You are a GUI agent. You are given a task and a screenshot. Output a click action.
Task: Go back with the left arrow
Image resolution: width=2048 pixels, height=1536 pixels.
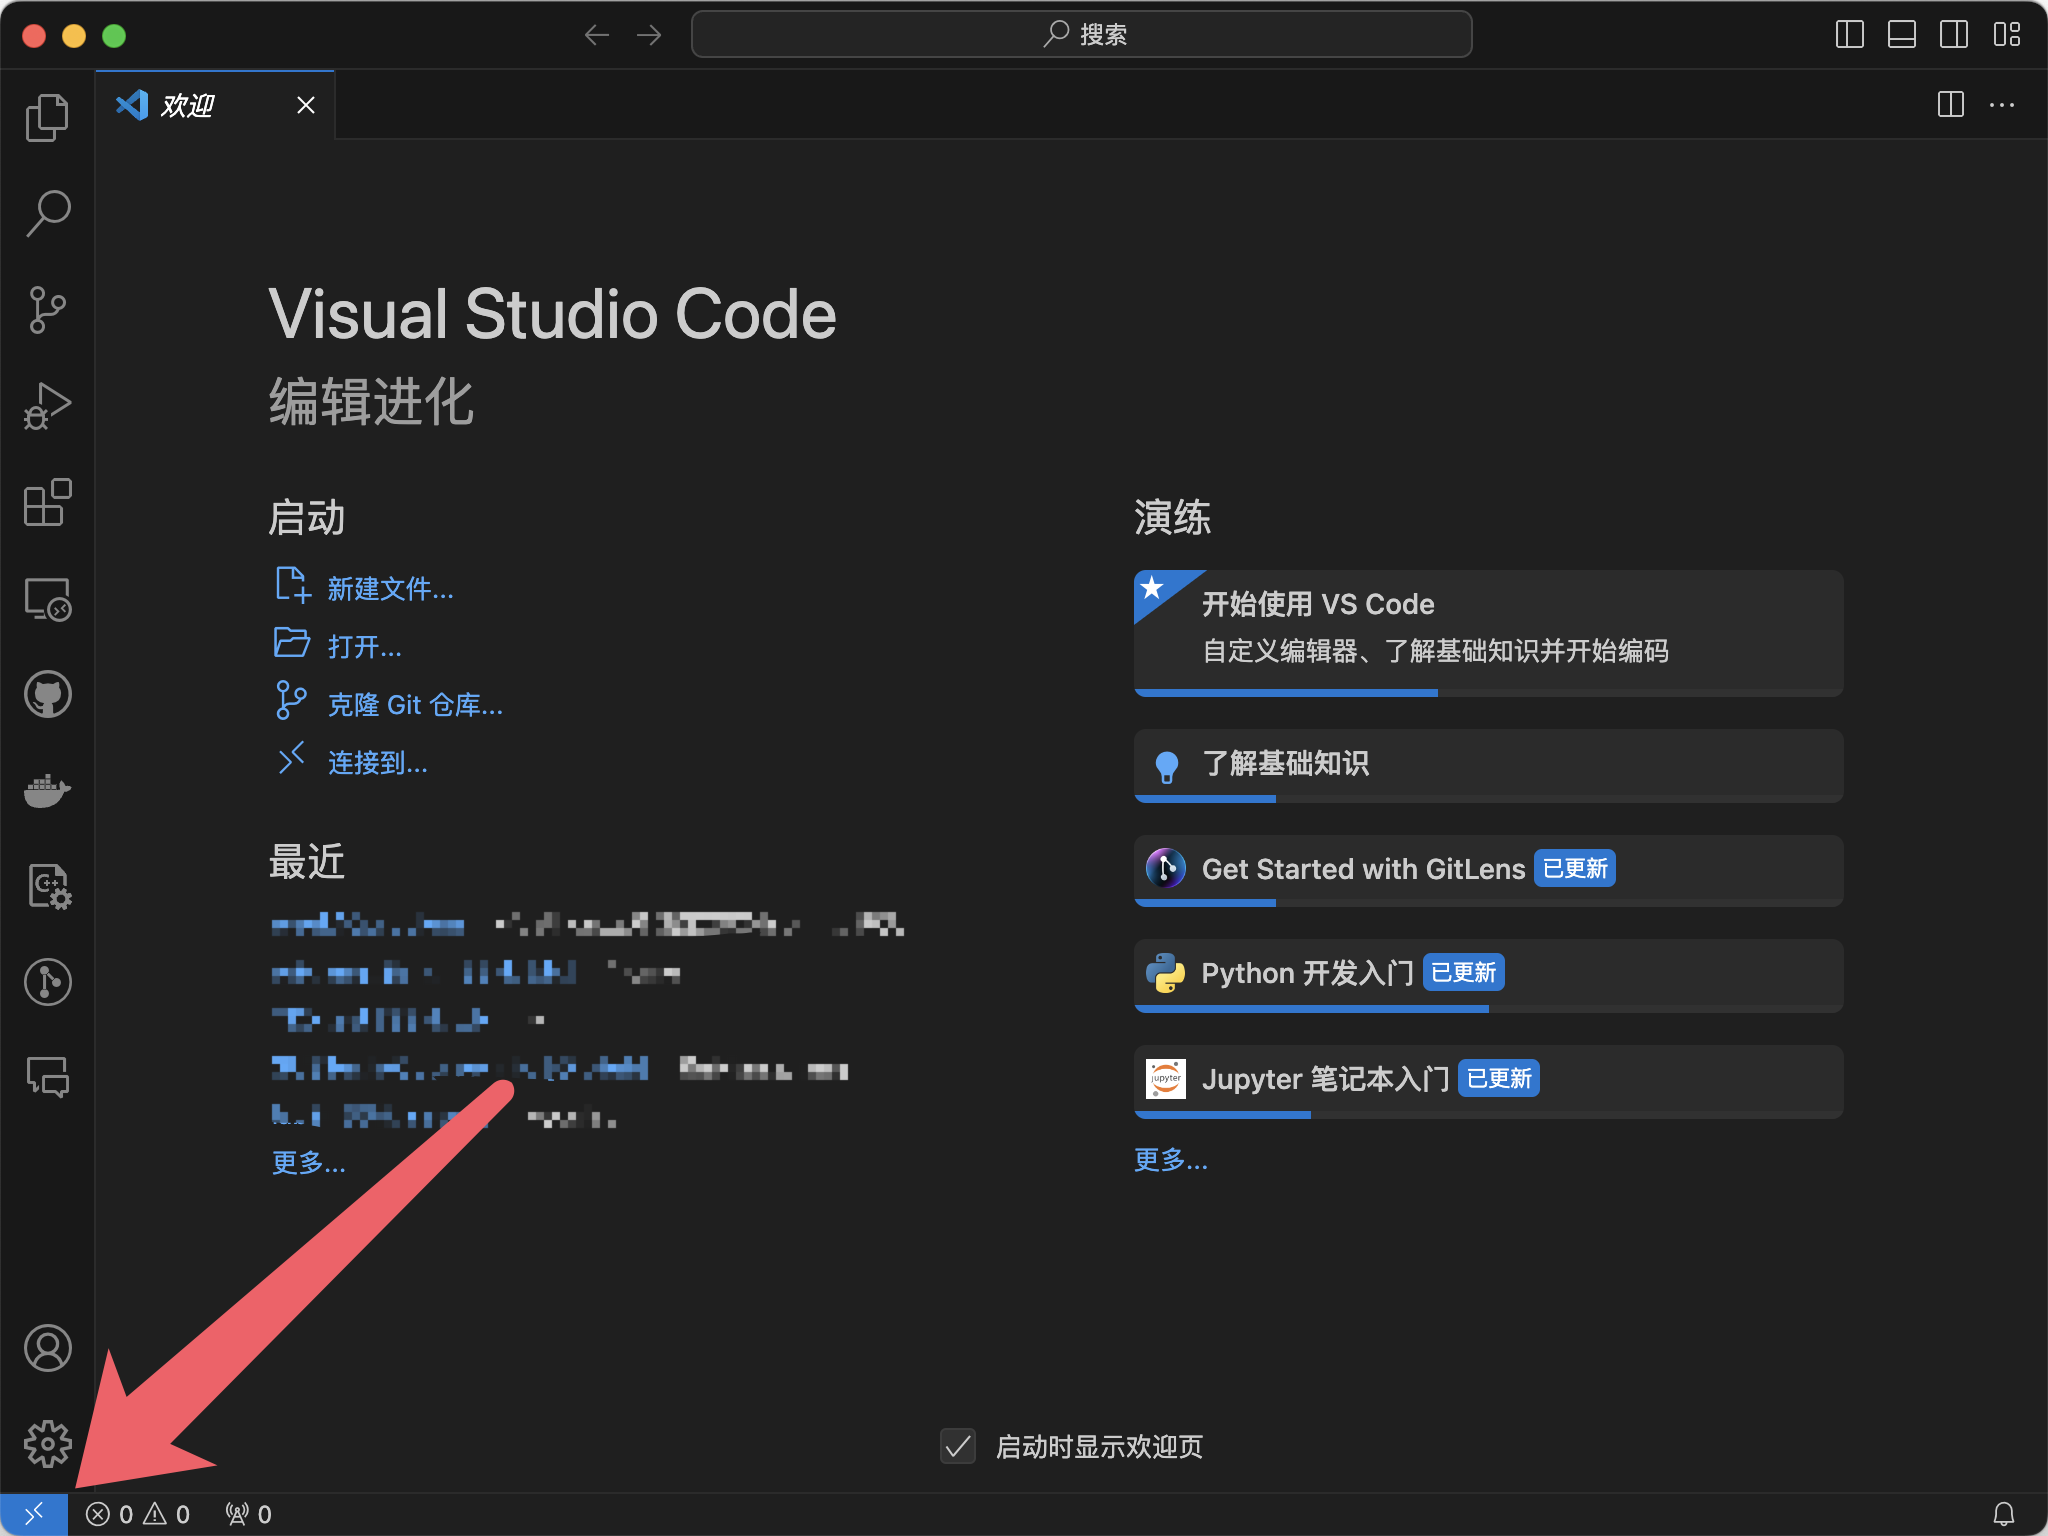coord(597,35)
